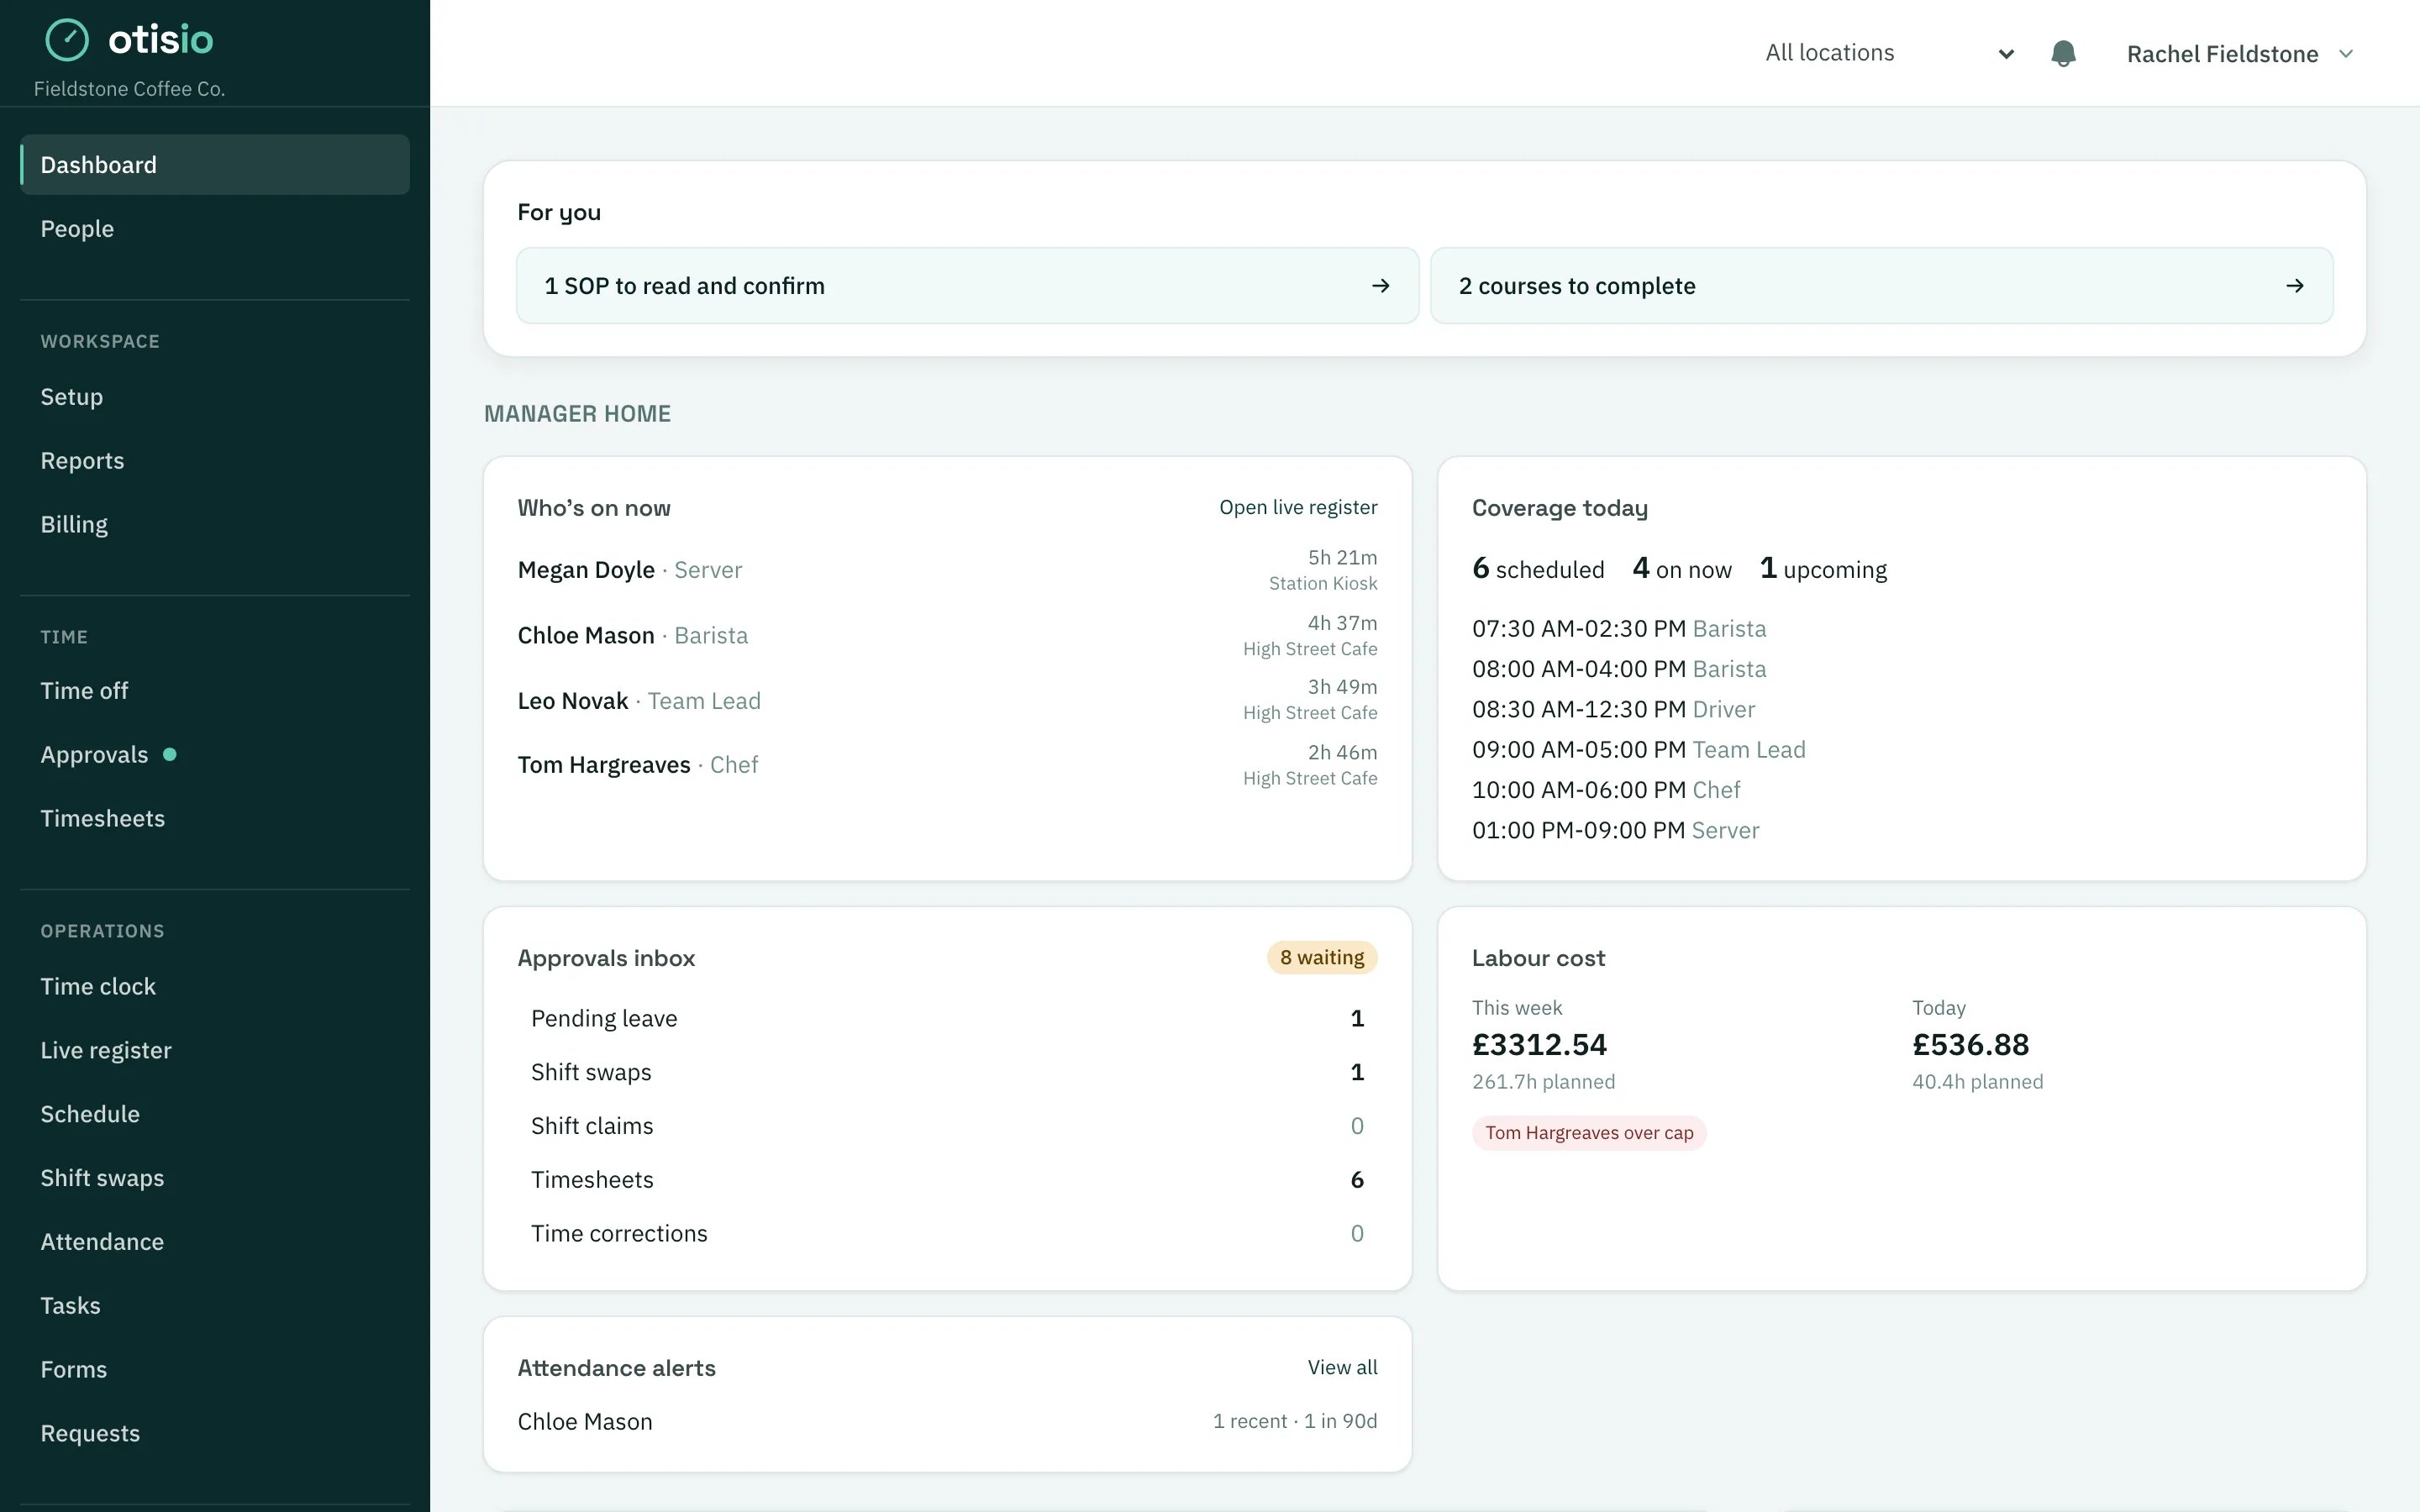Click the otisio clock logo icon
Viewport: 2420px width, 1512px height.
[67, 40]
